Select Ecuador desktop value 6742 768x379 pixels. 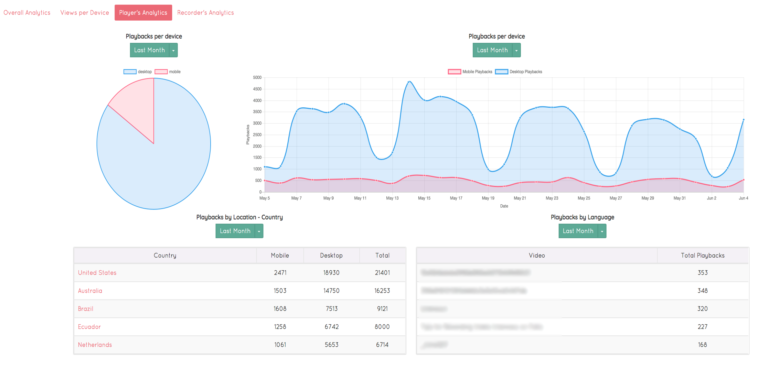(x=332, y=327)
